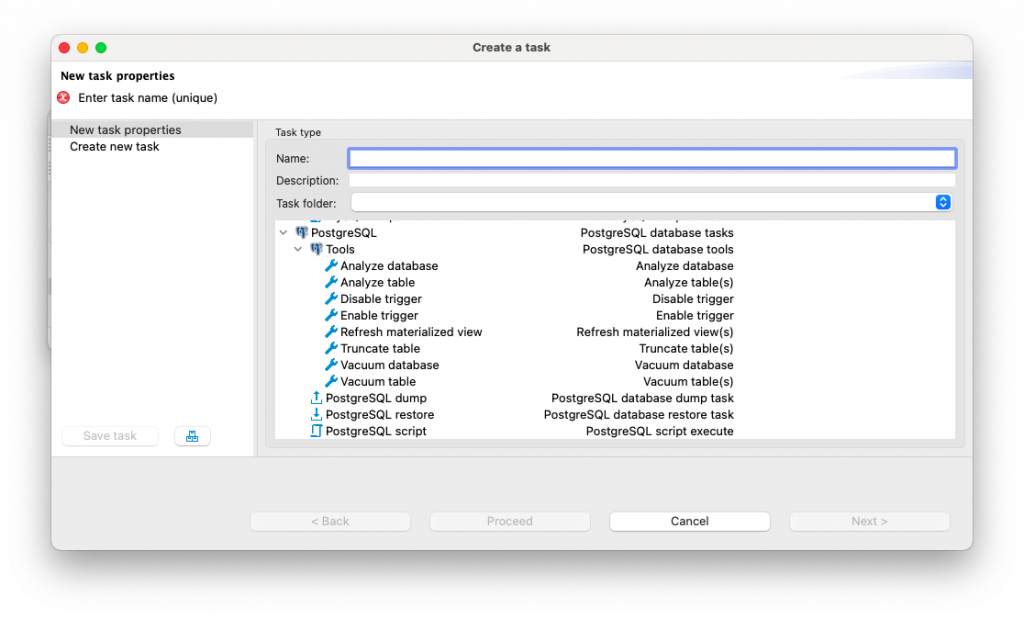Viewport: 1024px width, 618px height.
Task: Open the Task folder dropdown
Action: coord(942,203)
